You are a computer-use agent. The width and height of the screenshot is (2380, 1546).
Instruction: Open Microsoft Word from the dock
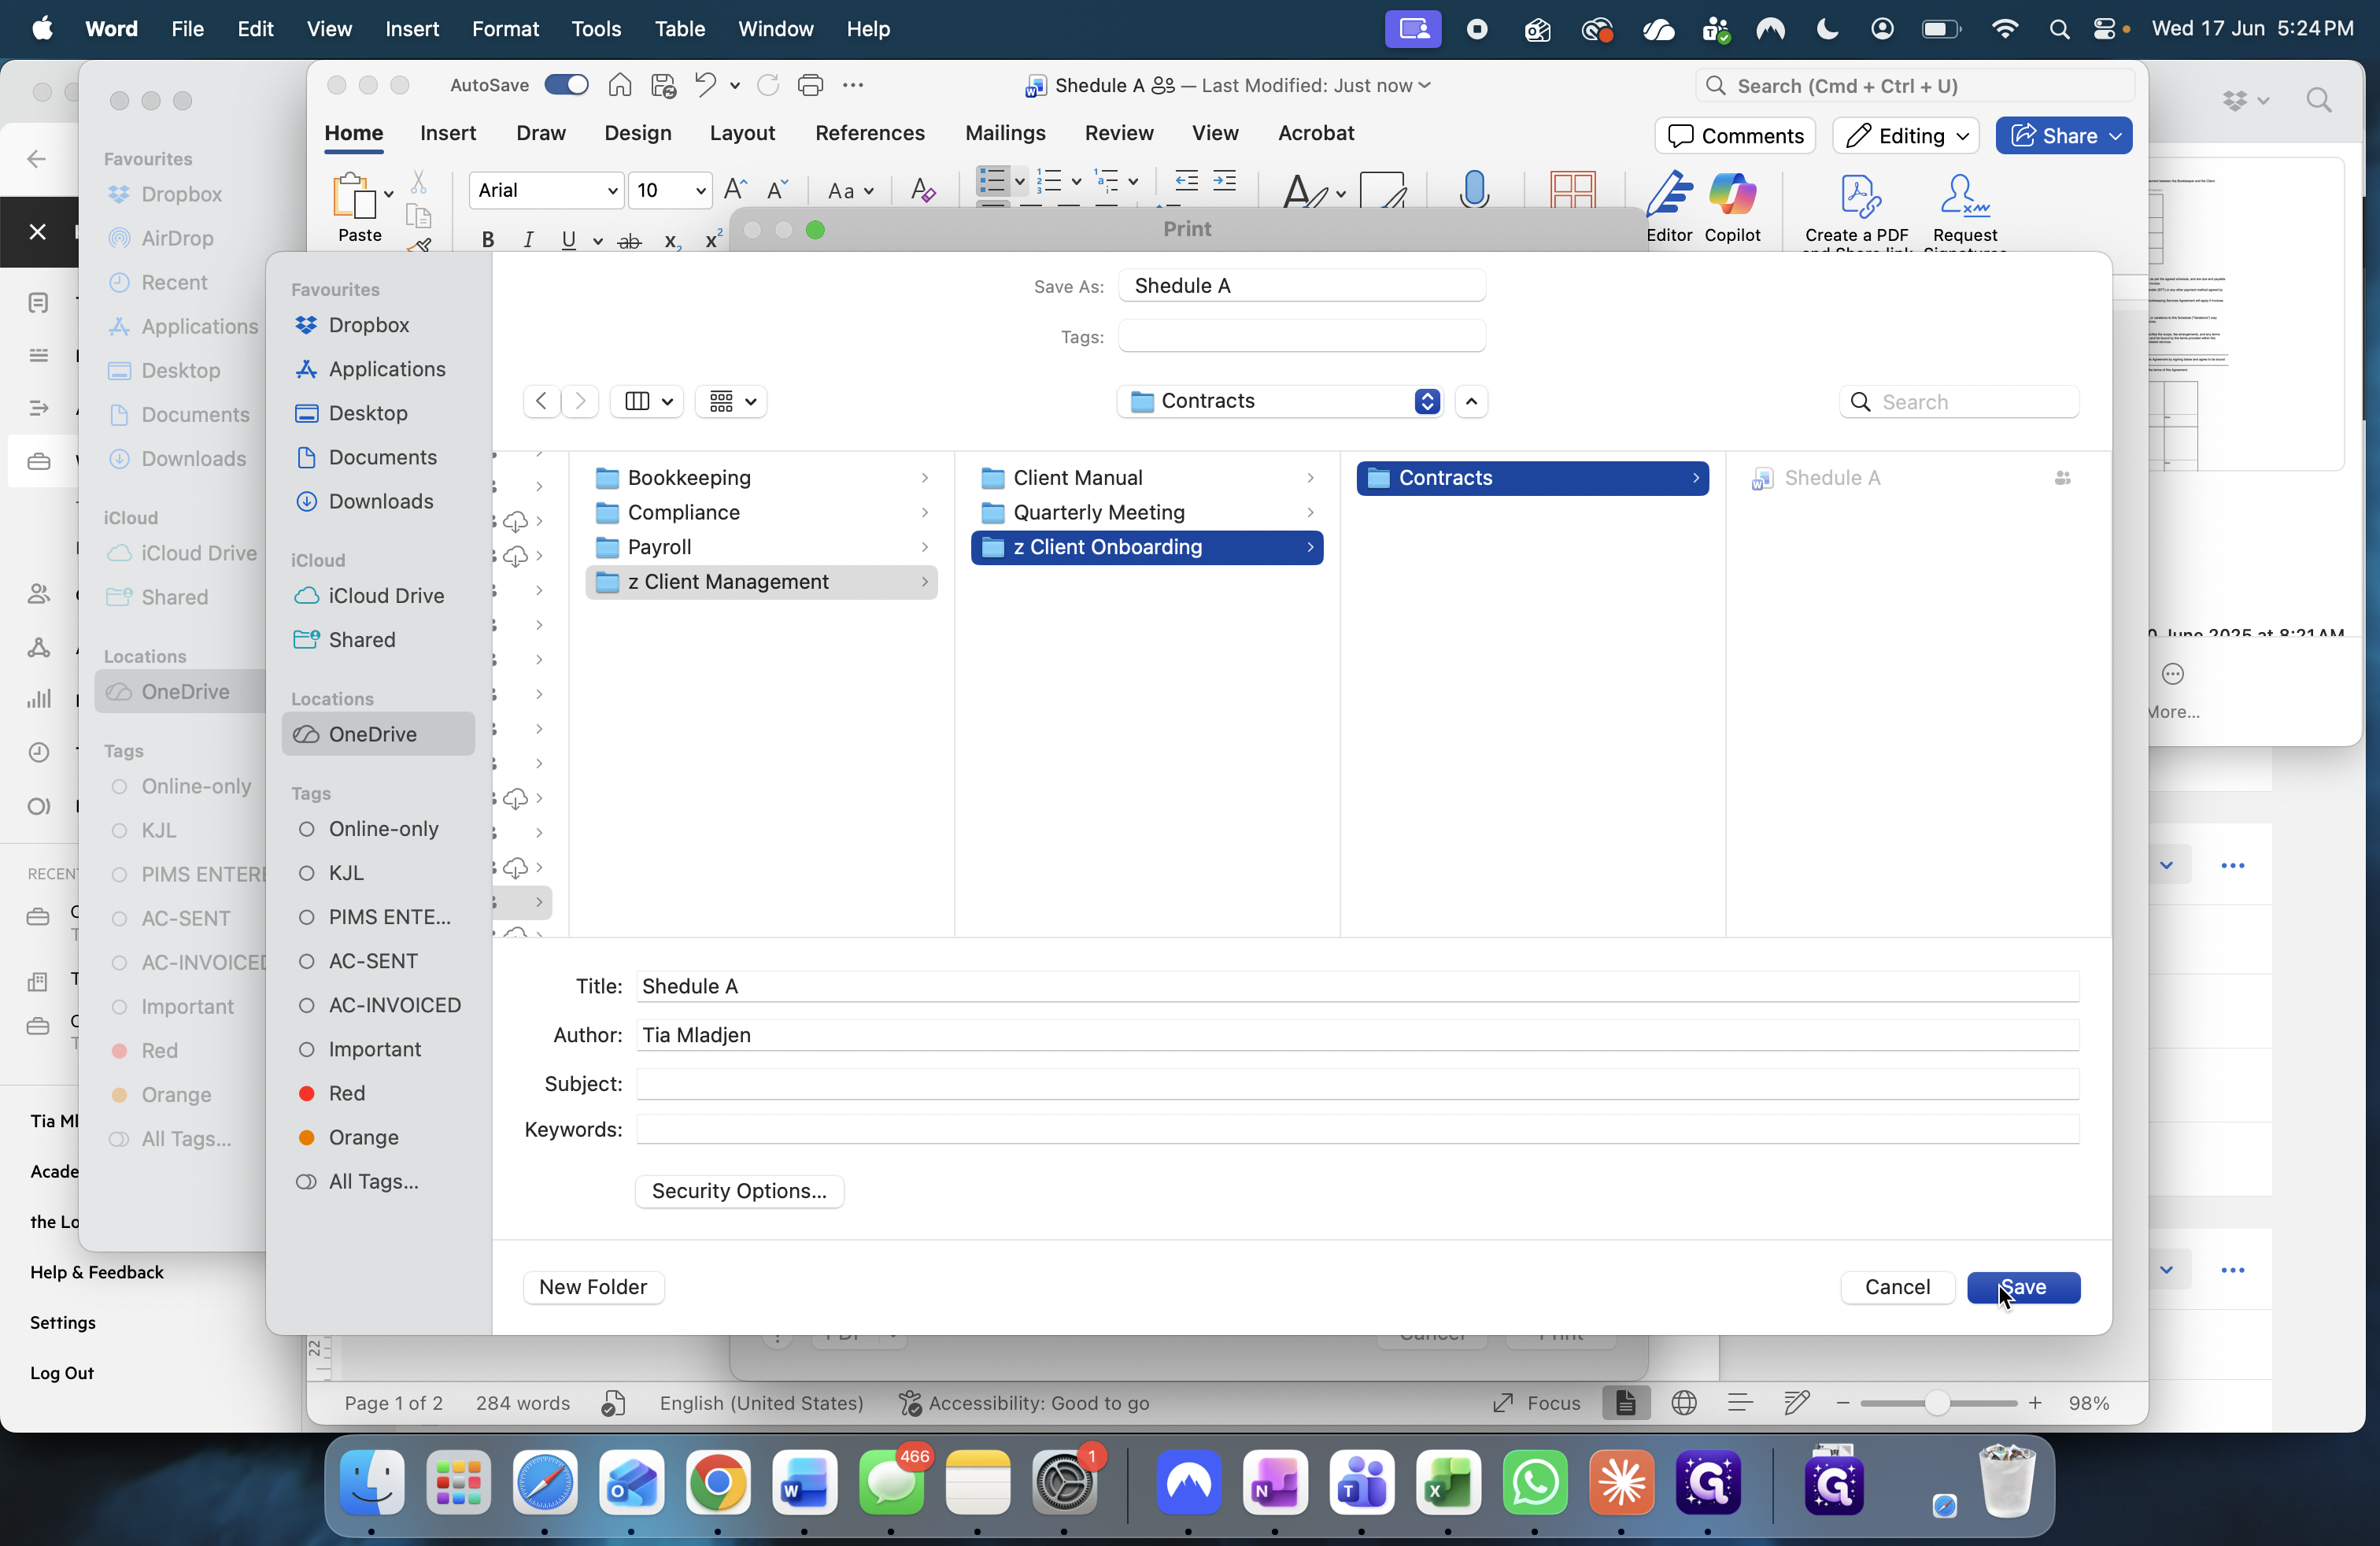(805, 1482)
